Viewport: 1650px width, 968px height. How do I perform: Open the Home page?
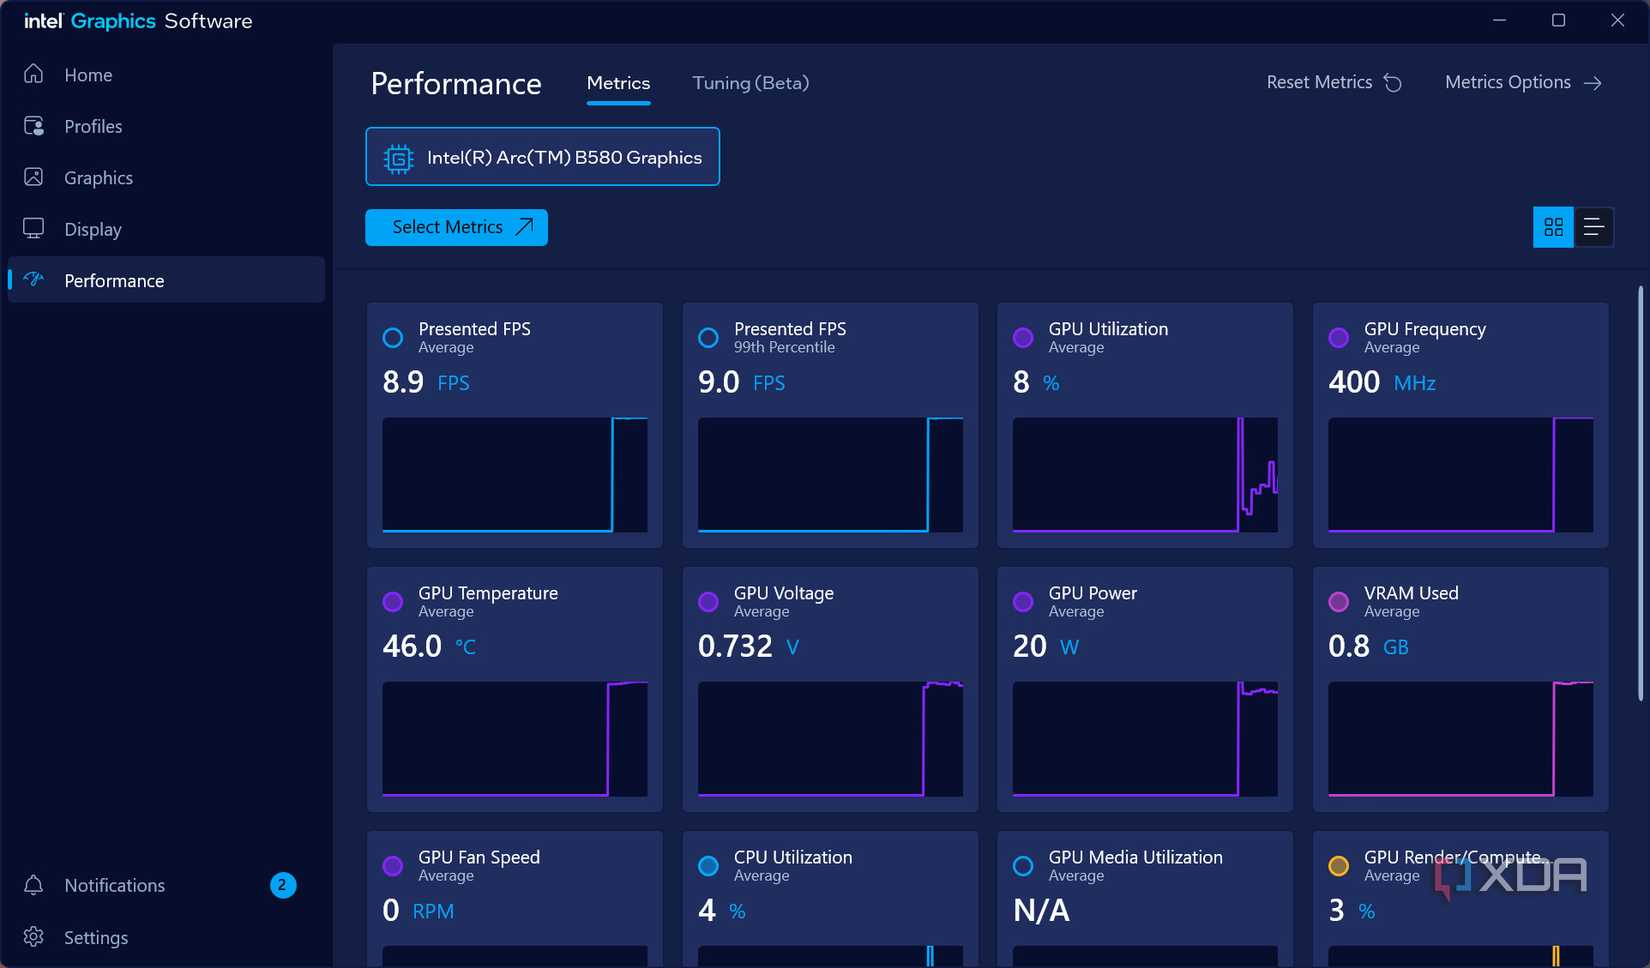[87, 74]
